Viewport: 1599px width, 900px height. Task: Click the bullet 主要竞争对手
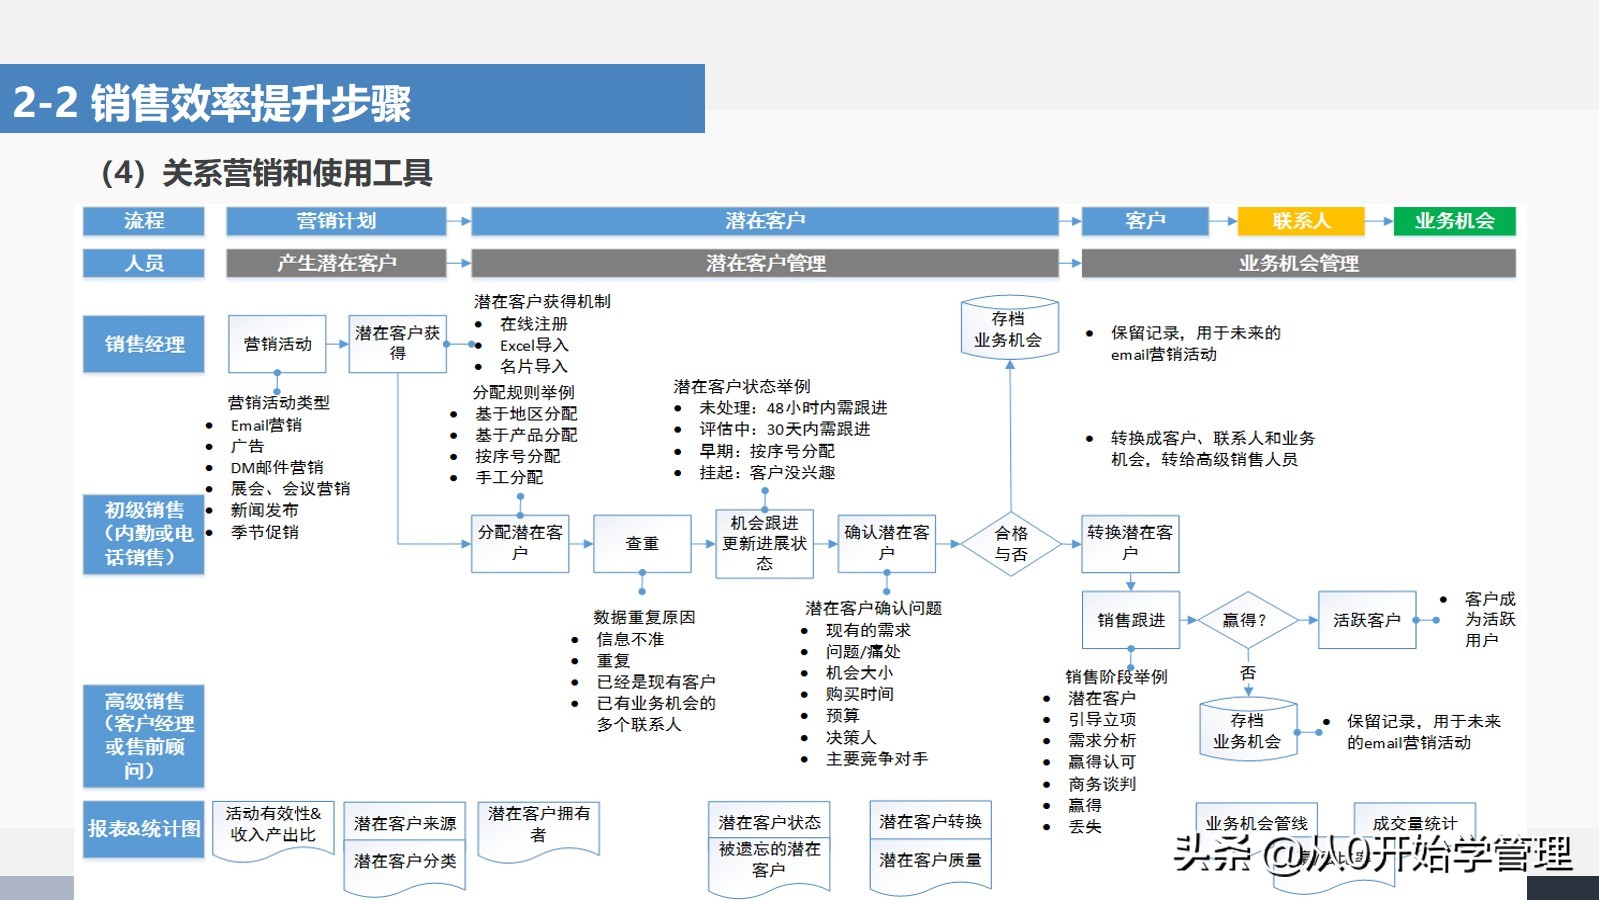877,759
